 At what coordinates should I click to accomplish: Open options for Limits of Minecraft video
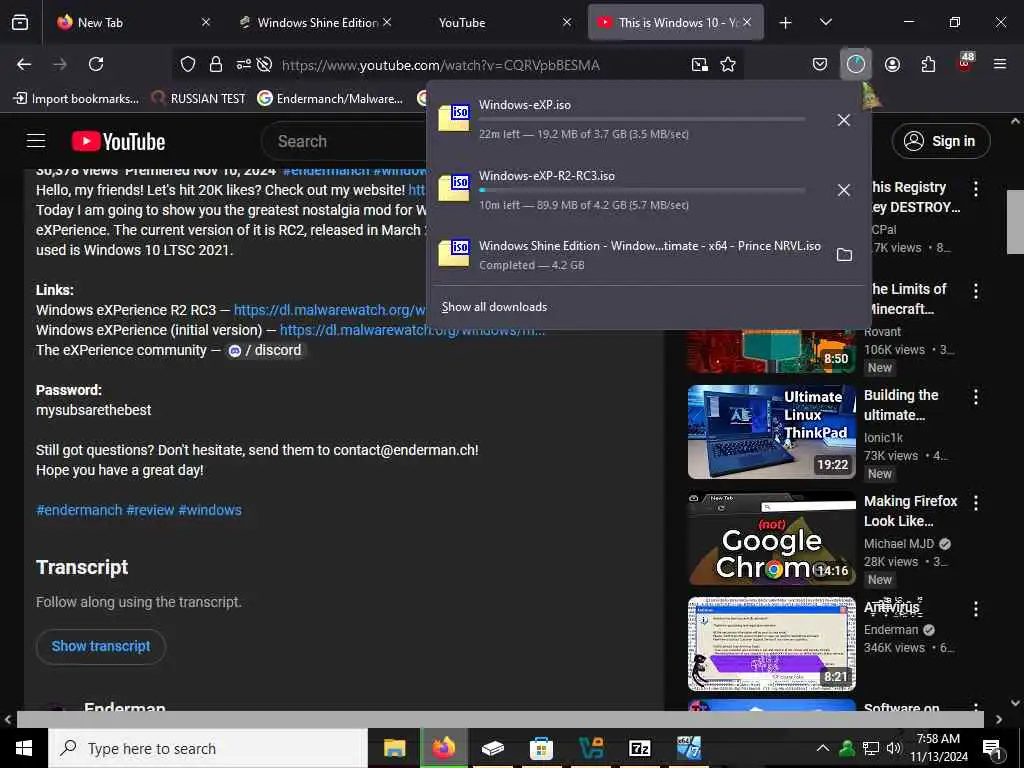click(976, 291)
